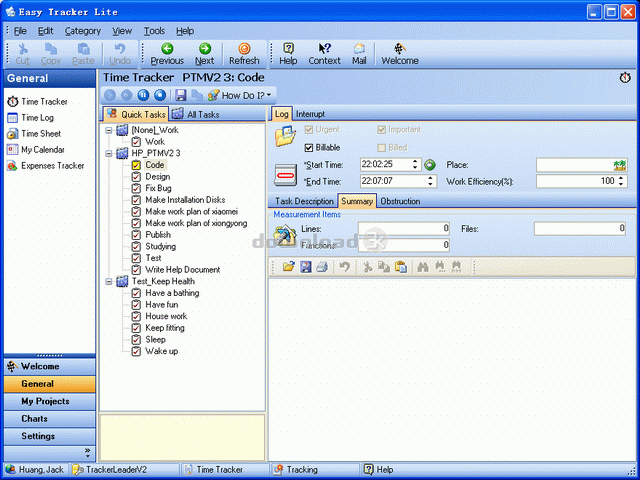Switch to the Obstruction tab
640x480 pixels.
tap(400, 201)
